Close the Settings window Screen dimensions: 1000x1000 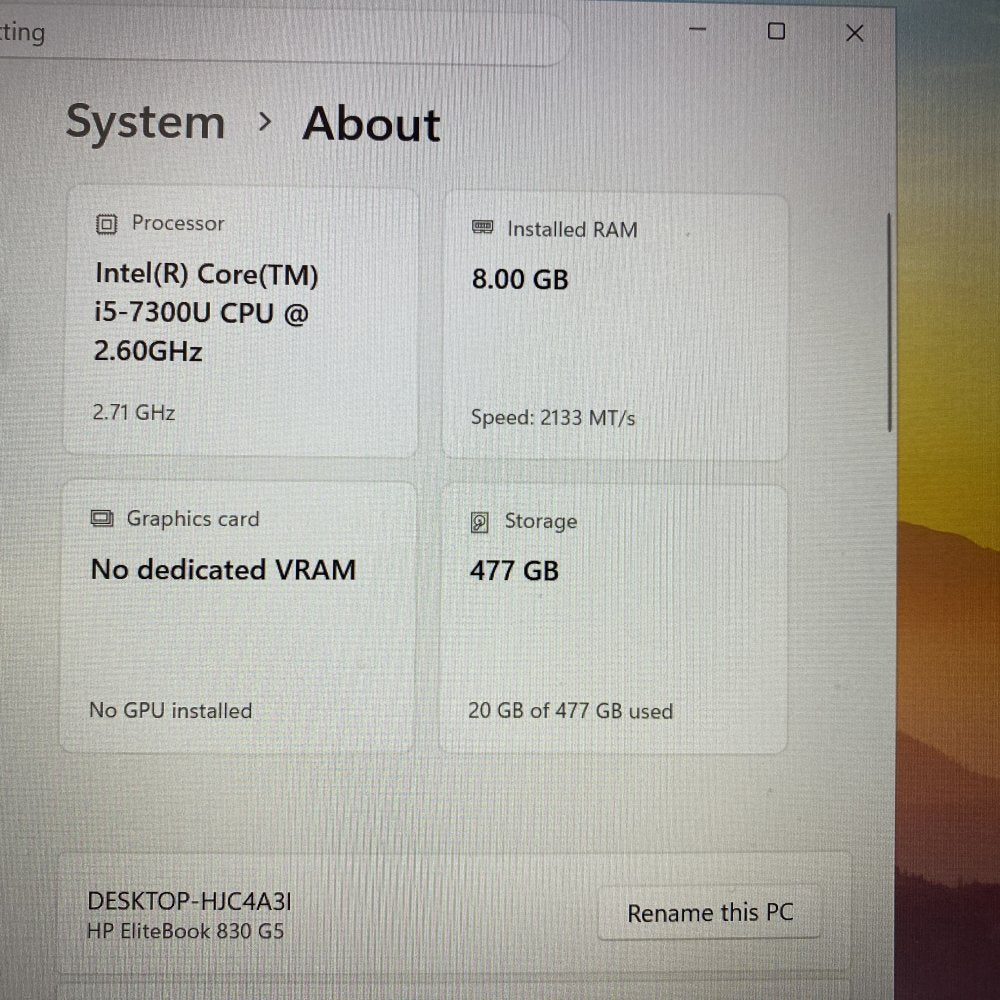(x=855, y=33)
